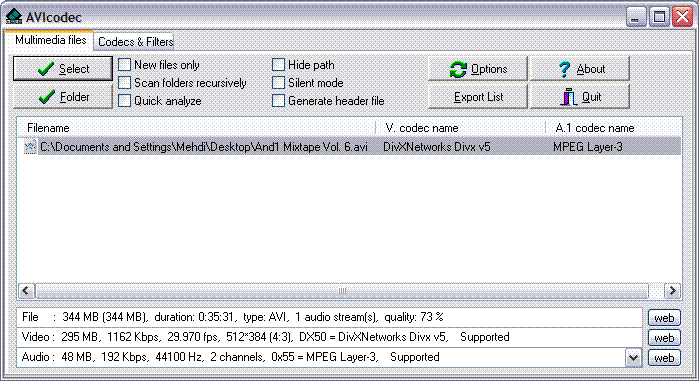Click the Video info line showing 1162 Kbps
The height and width of the screenshot is (381, 699).
tap(329, 337)
